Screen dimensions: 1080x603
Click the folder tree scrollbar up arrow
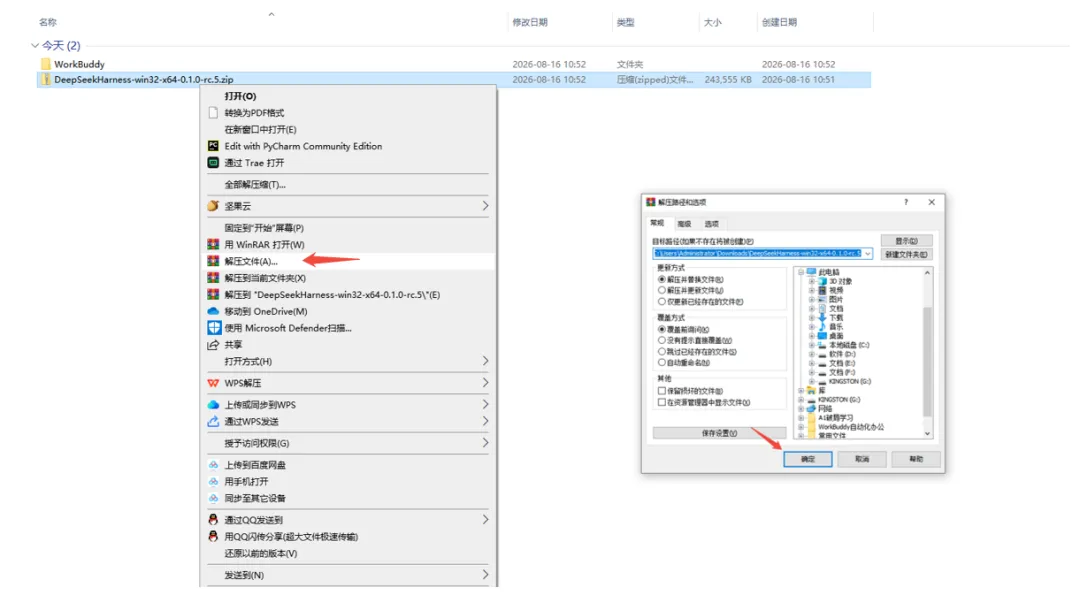click(927, 273)
